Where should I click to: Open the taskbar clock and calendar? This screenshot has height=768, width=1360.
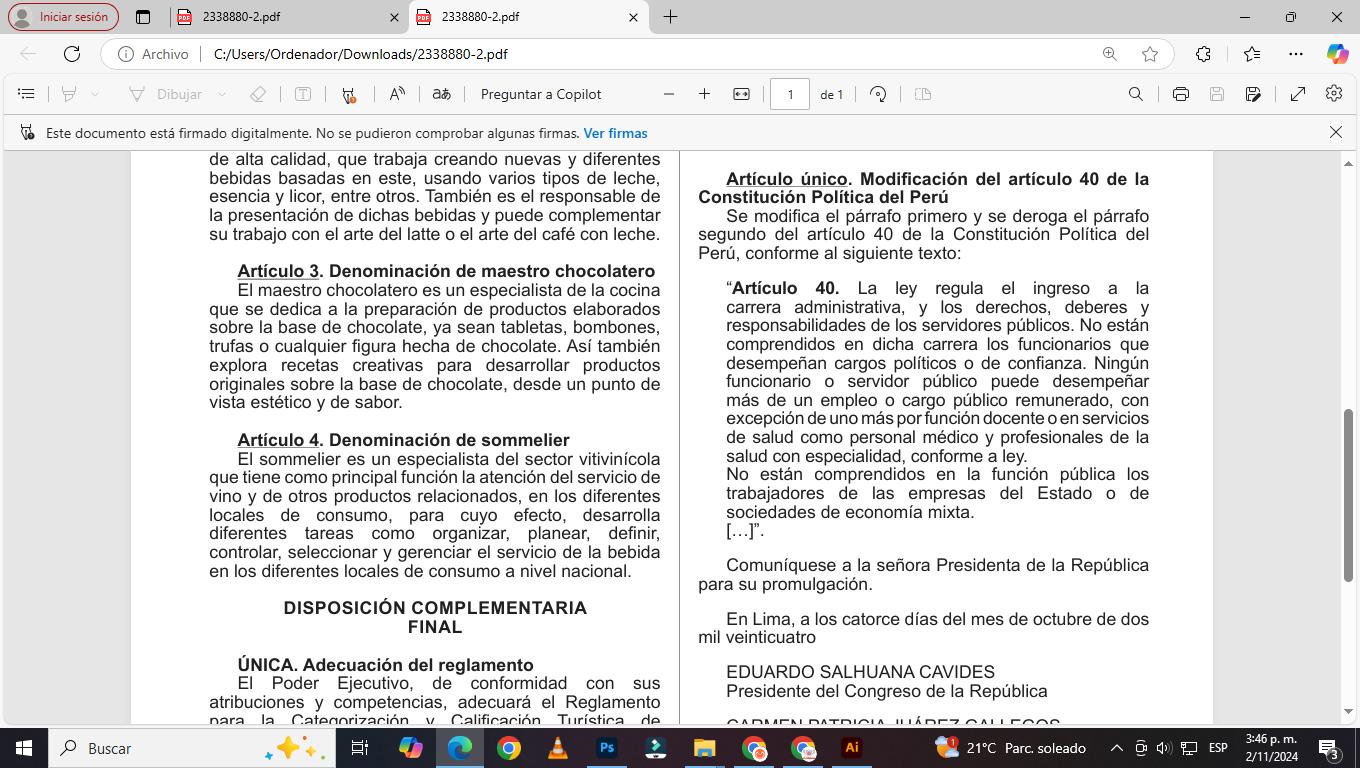click(x=1270, y=748)
